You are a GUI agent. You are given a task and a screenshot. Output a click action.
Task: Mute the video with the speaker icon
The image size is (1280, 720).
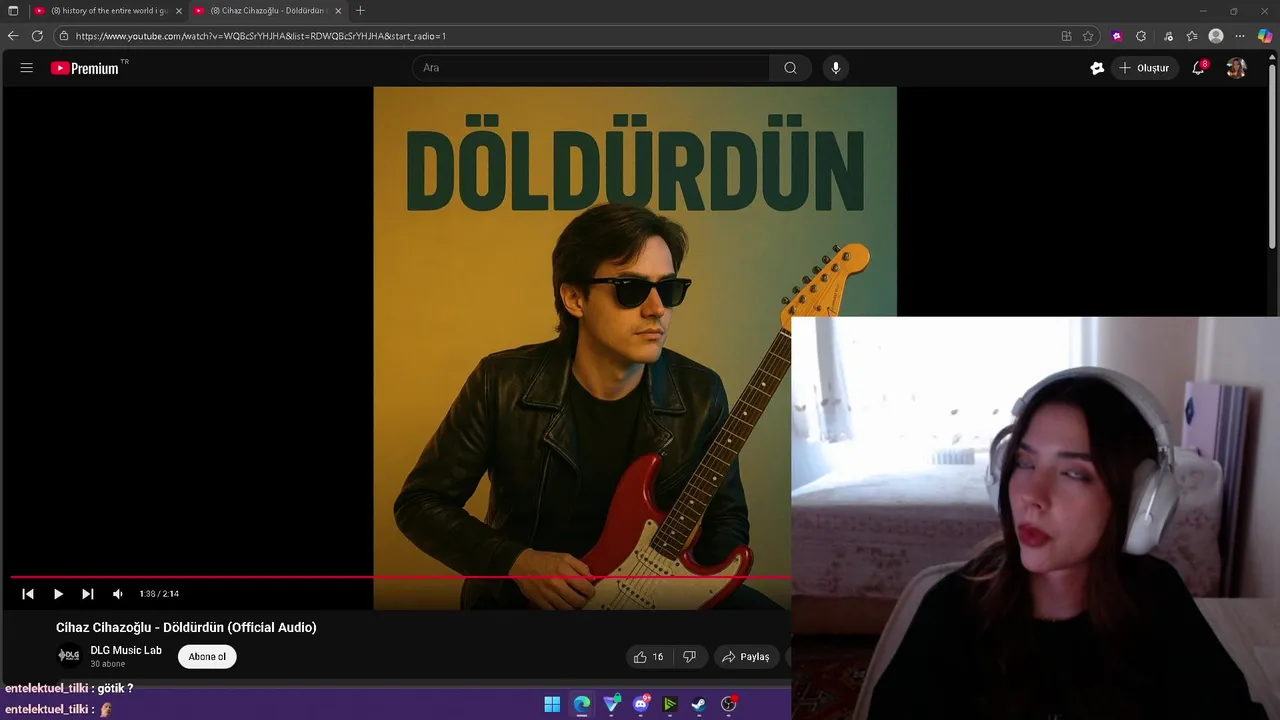pyautogui.click(x=118, y=594)
